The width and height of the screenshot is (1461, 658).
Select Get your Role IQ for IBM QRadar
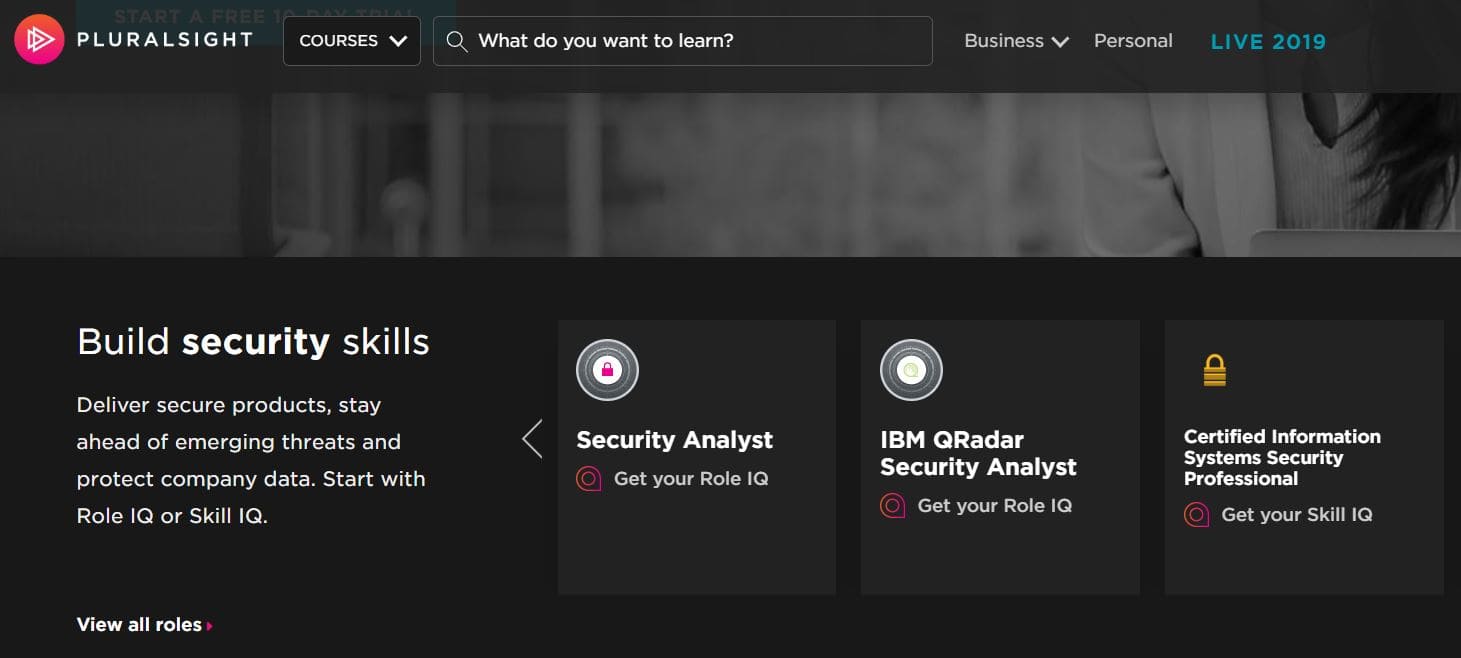click(x=995, y=506)
